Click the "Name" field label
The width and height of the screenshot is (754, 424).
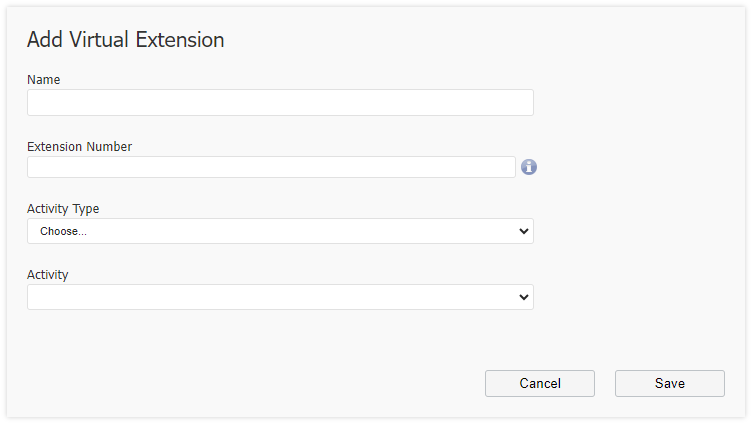click(x=44, y=79)
